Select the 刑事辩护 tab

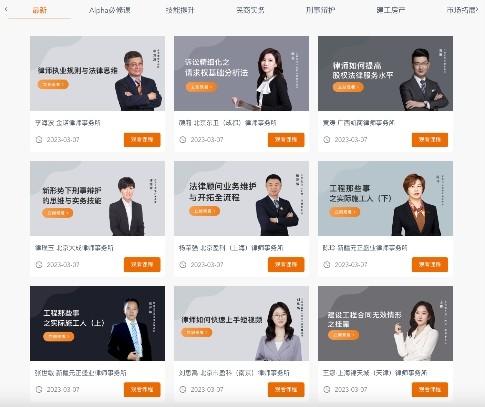tap(320, 10)
